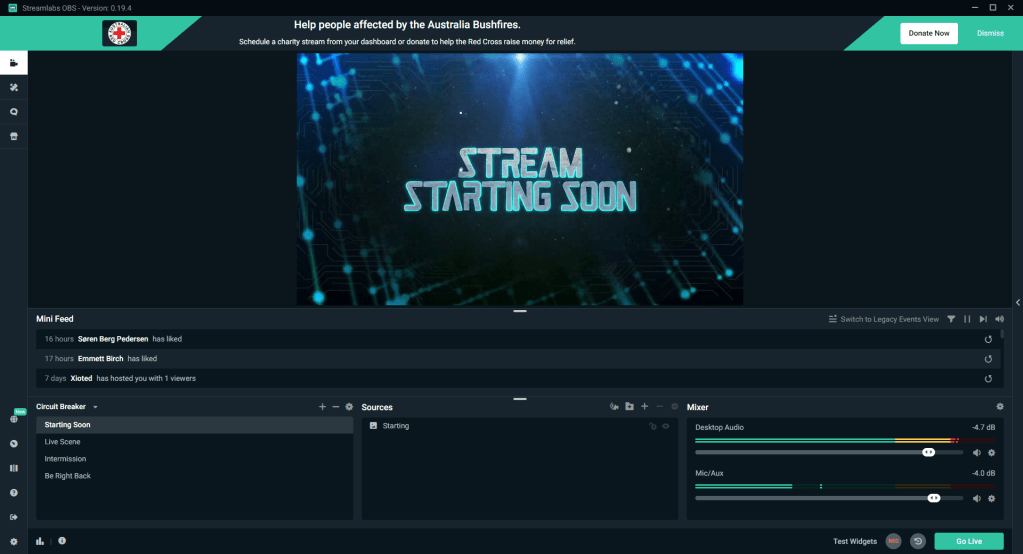Skip the current alert in Mini Feed
Image resolution: width=1023 pixels, height=554 pixels.
983,319
